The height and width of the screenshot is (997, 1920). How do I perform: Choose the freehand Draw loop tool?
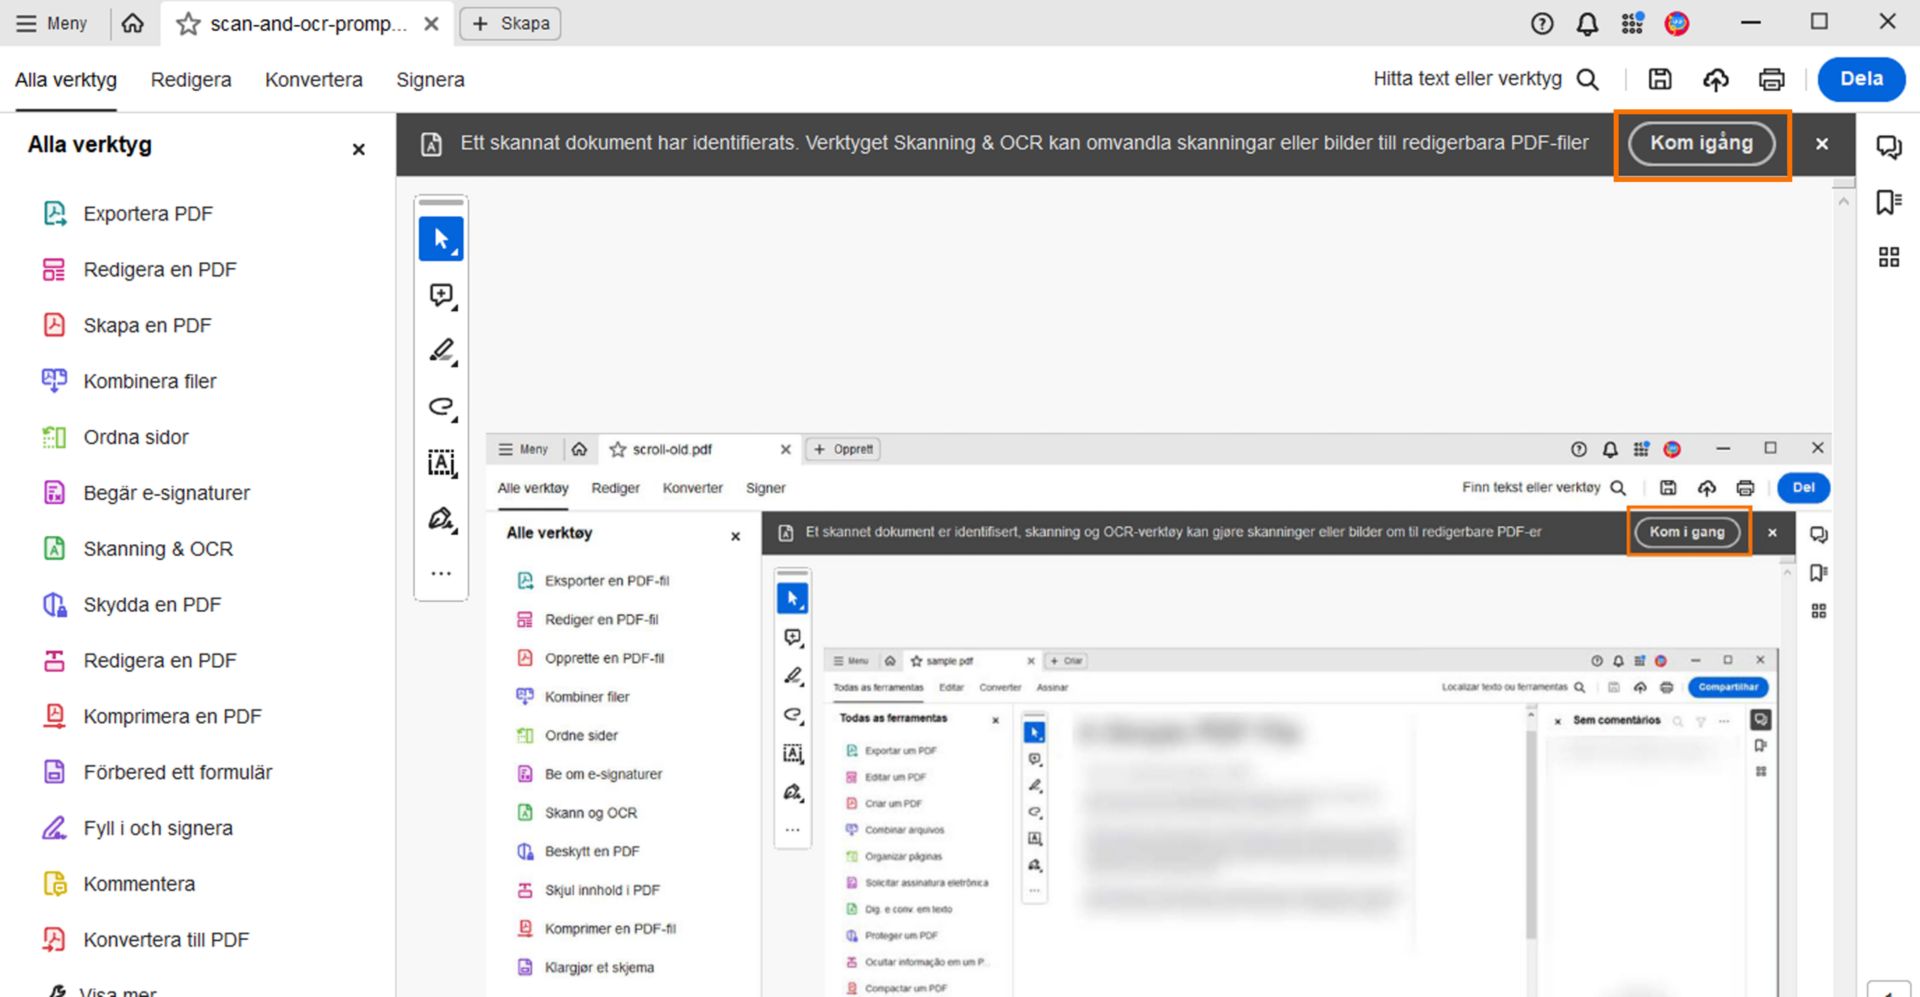(441, 407)
